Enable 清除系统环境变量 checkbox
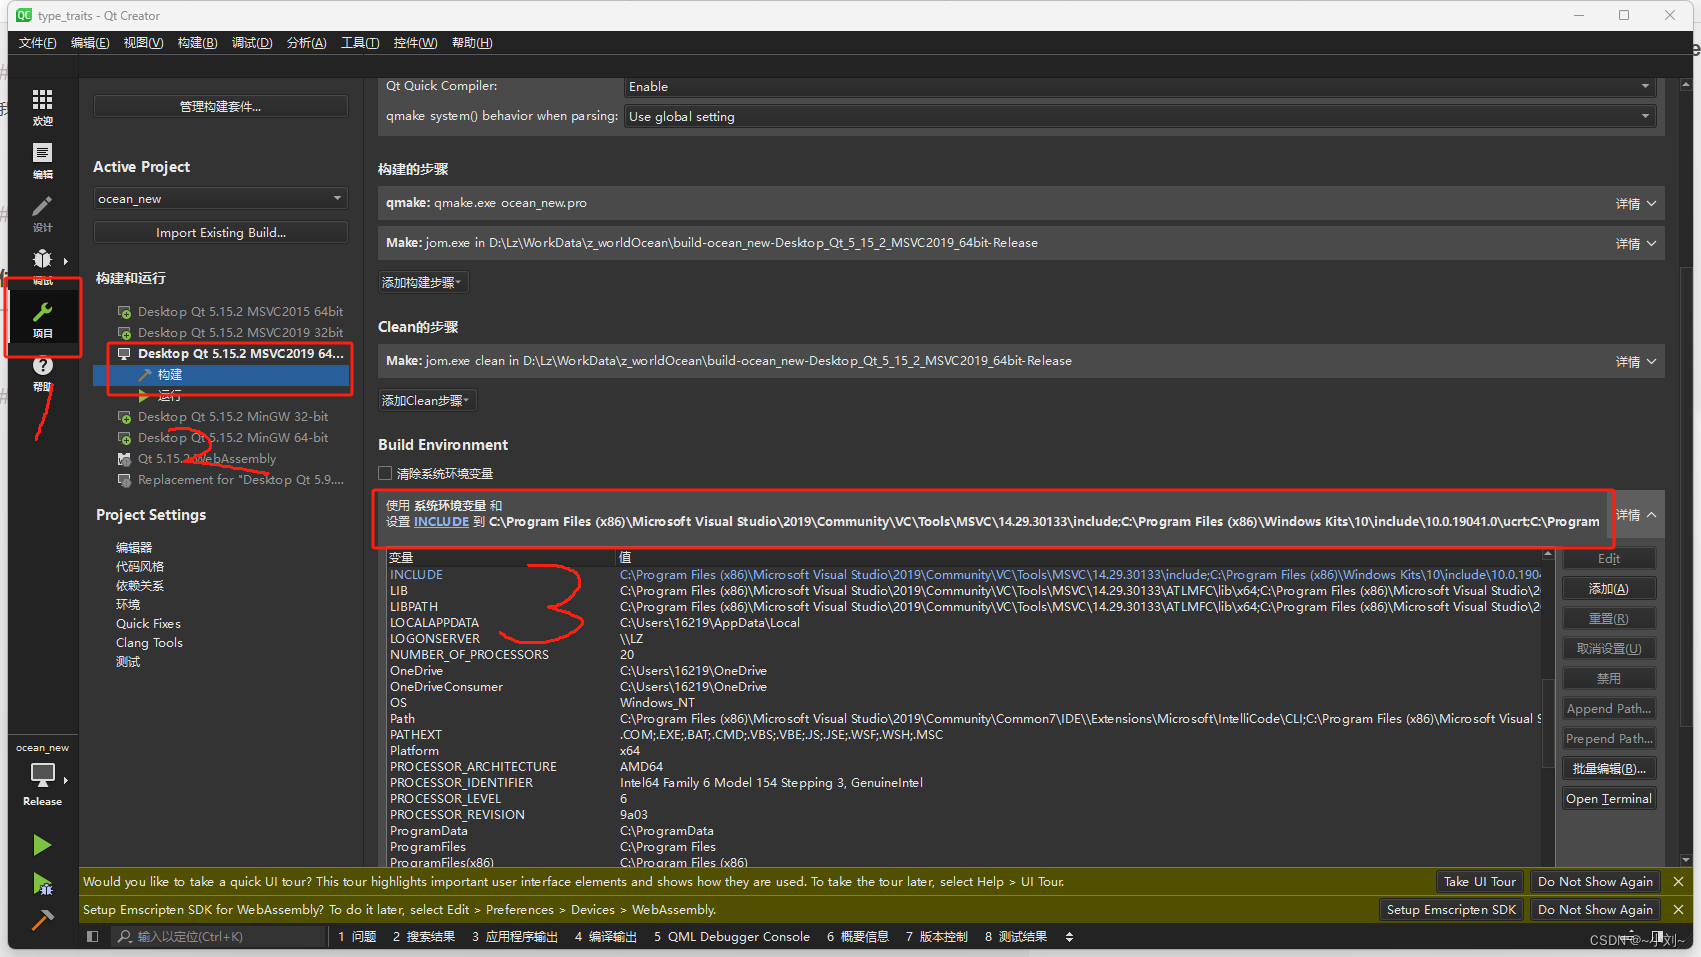Image resolution: width=1701 pixels, height=957 pixels. click(x=385, y=473)
